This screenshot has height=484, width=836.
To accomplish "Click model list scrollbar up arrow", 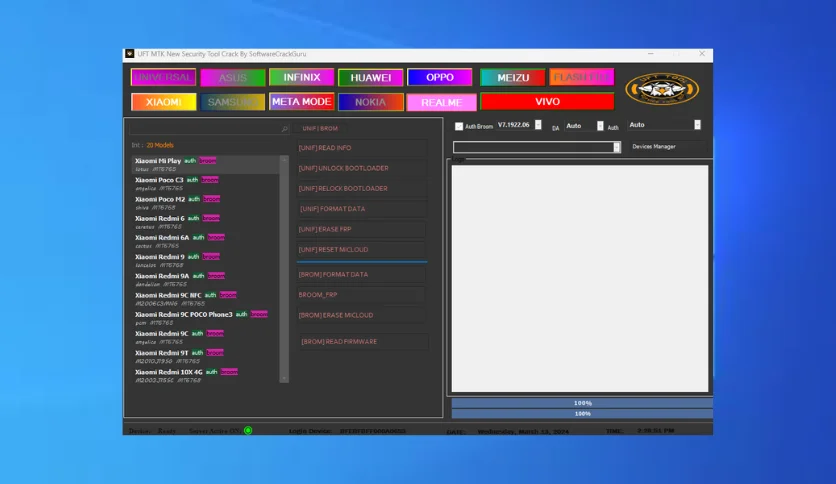I will [284, 159].
